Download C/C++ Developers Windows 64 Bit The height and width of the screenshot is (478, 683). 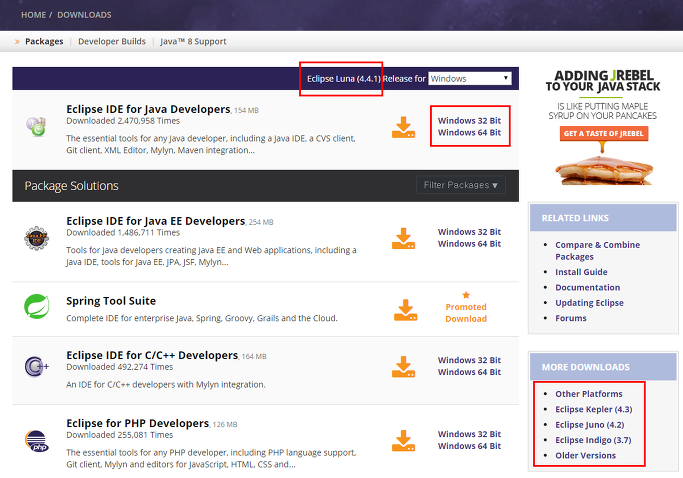pyautogui.click(x=469, y=372)
